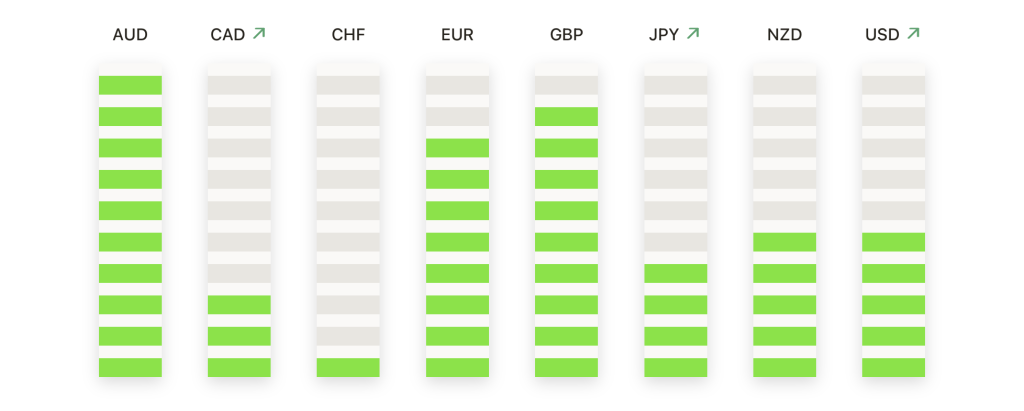Click the CAD text label

click(x=228, y=35)
